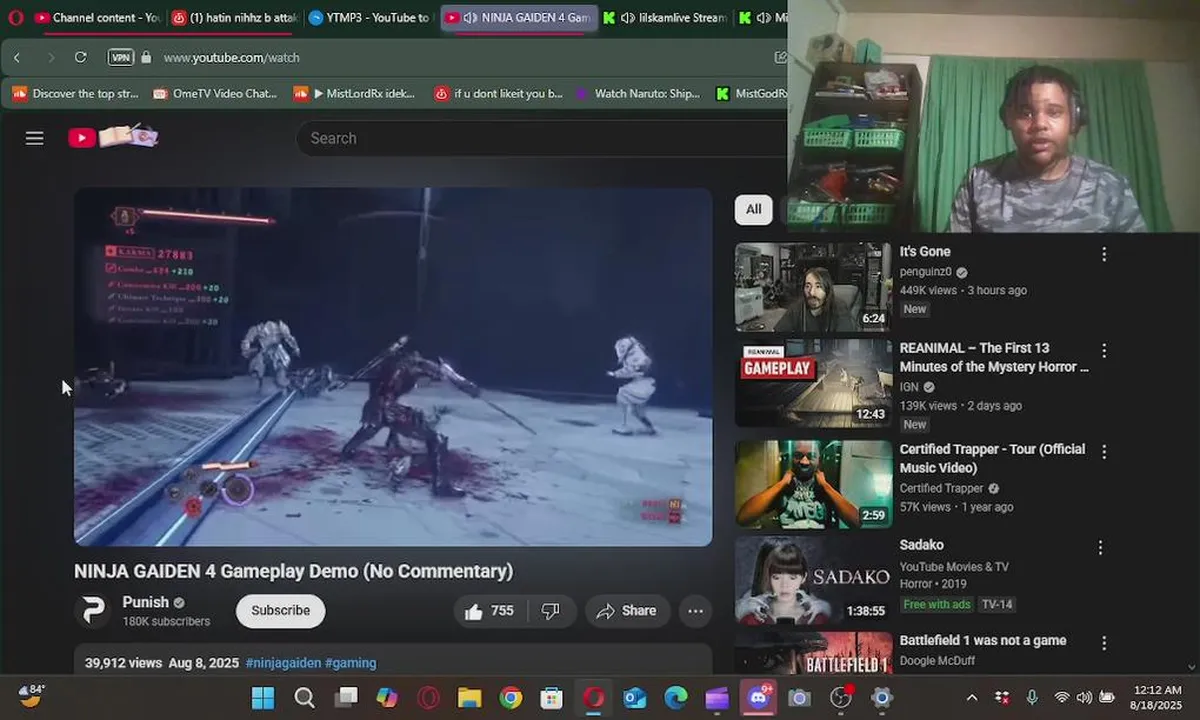Switch to hatin nihhz b attak tab

click(x=233, y=17)
